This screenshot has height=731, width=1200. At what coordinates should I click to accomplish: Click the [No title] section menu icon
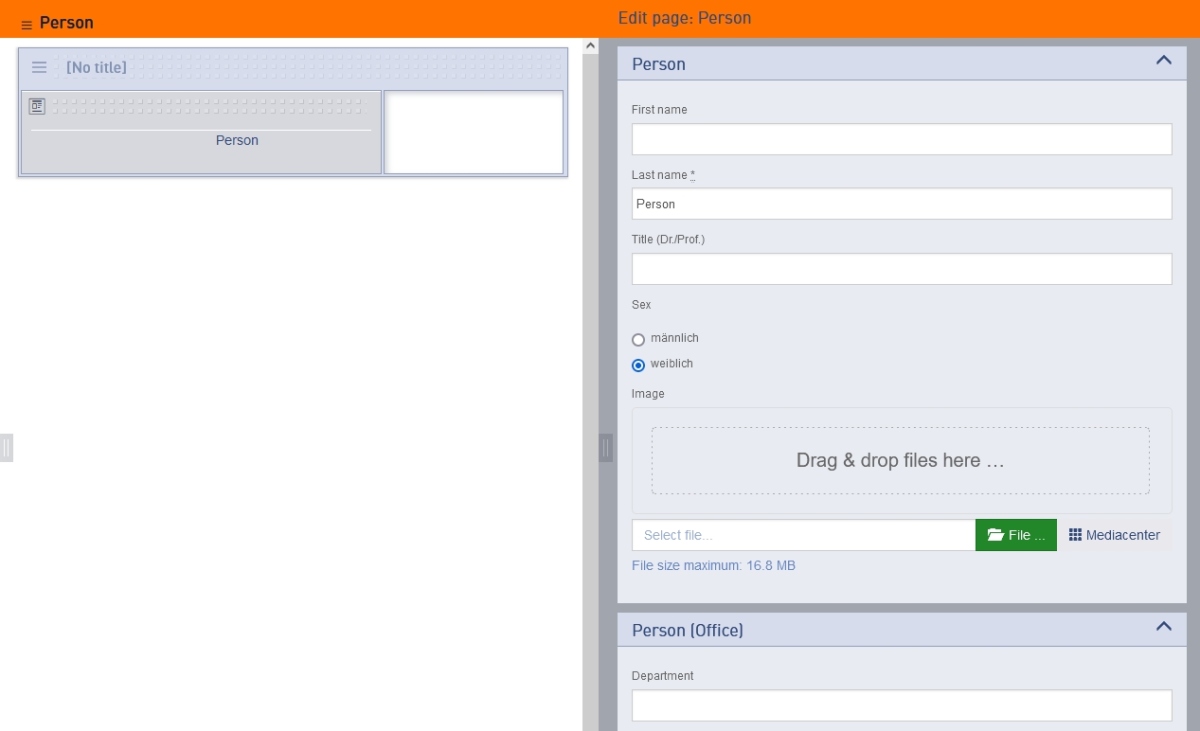(39, 68)
